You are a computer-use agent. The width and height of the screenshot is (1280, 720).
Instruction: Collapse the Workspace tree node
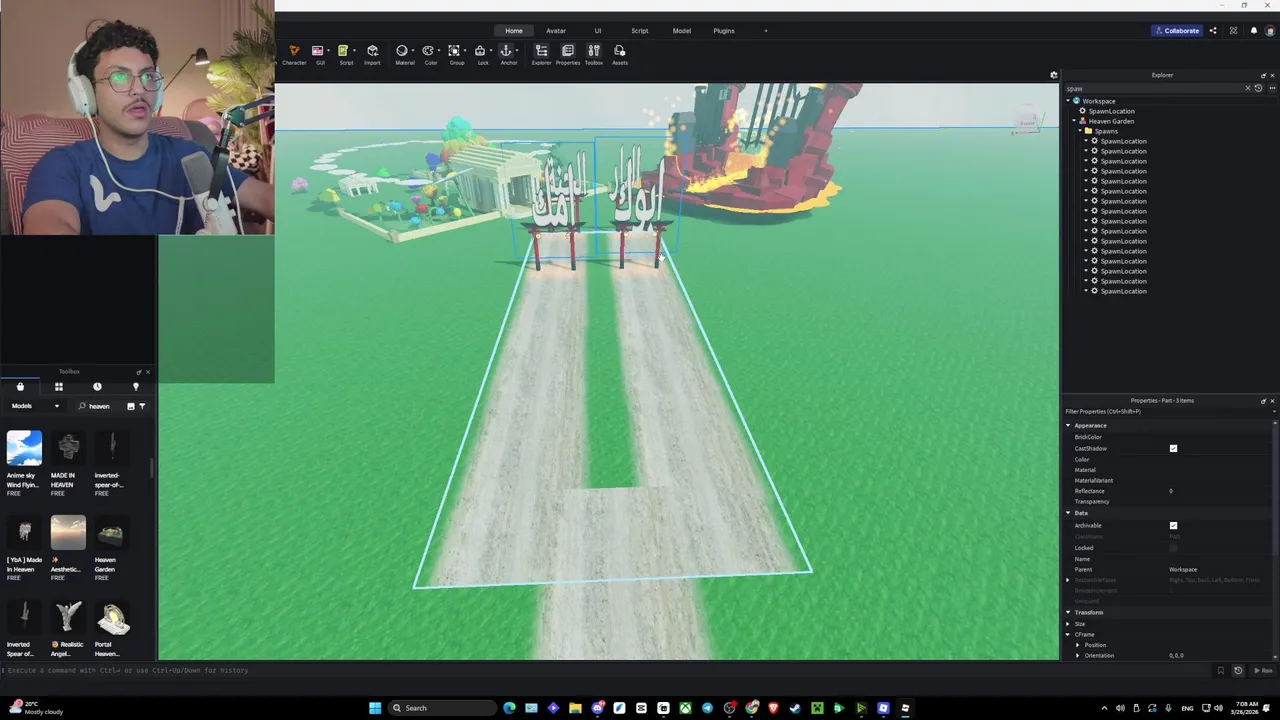pyautogui.click(x=1068, y=101)
